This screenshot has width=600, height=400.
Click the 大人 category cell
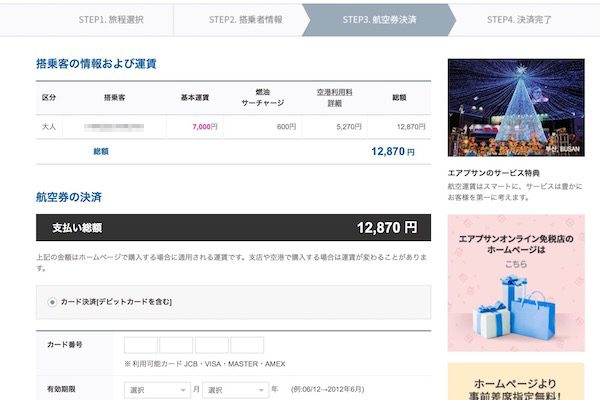point(49,127)
